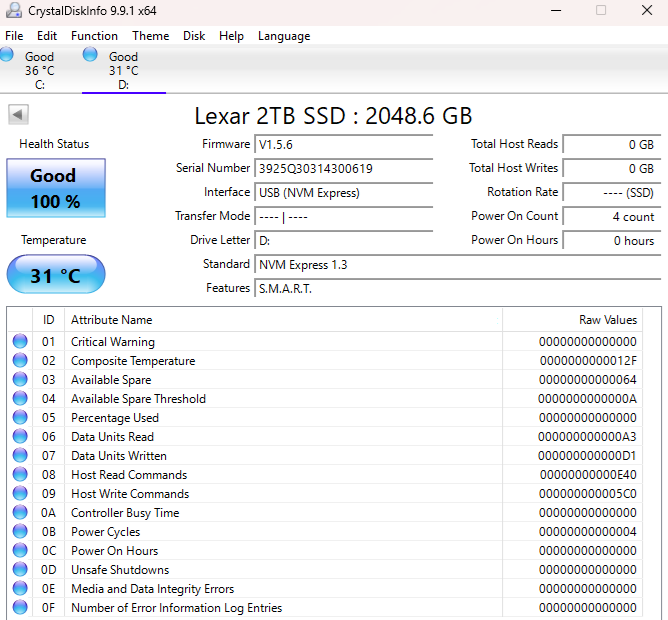
Task: Click the Data Units Written status orb
Action: 20,455
